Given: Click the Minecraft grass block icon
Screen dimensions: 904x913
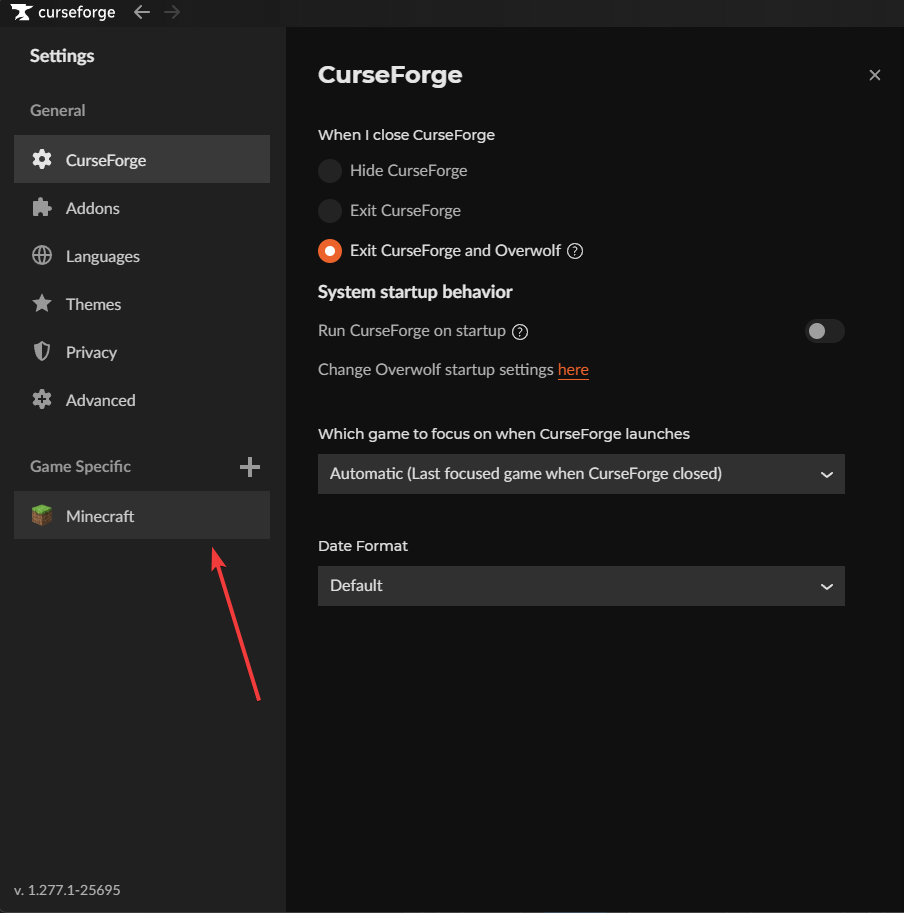Looking at the screenshot, I should click(42, 515).
